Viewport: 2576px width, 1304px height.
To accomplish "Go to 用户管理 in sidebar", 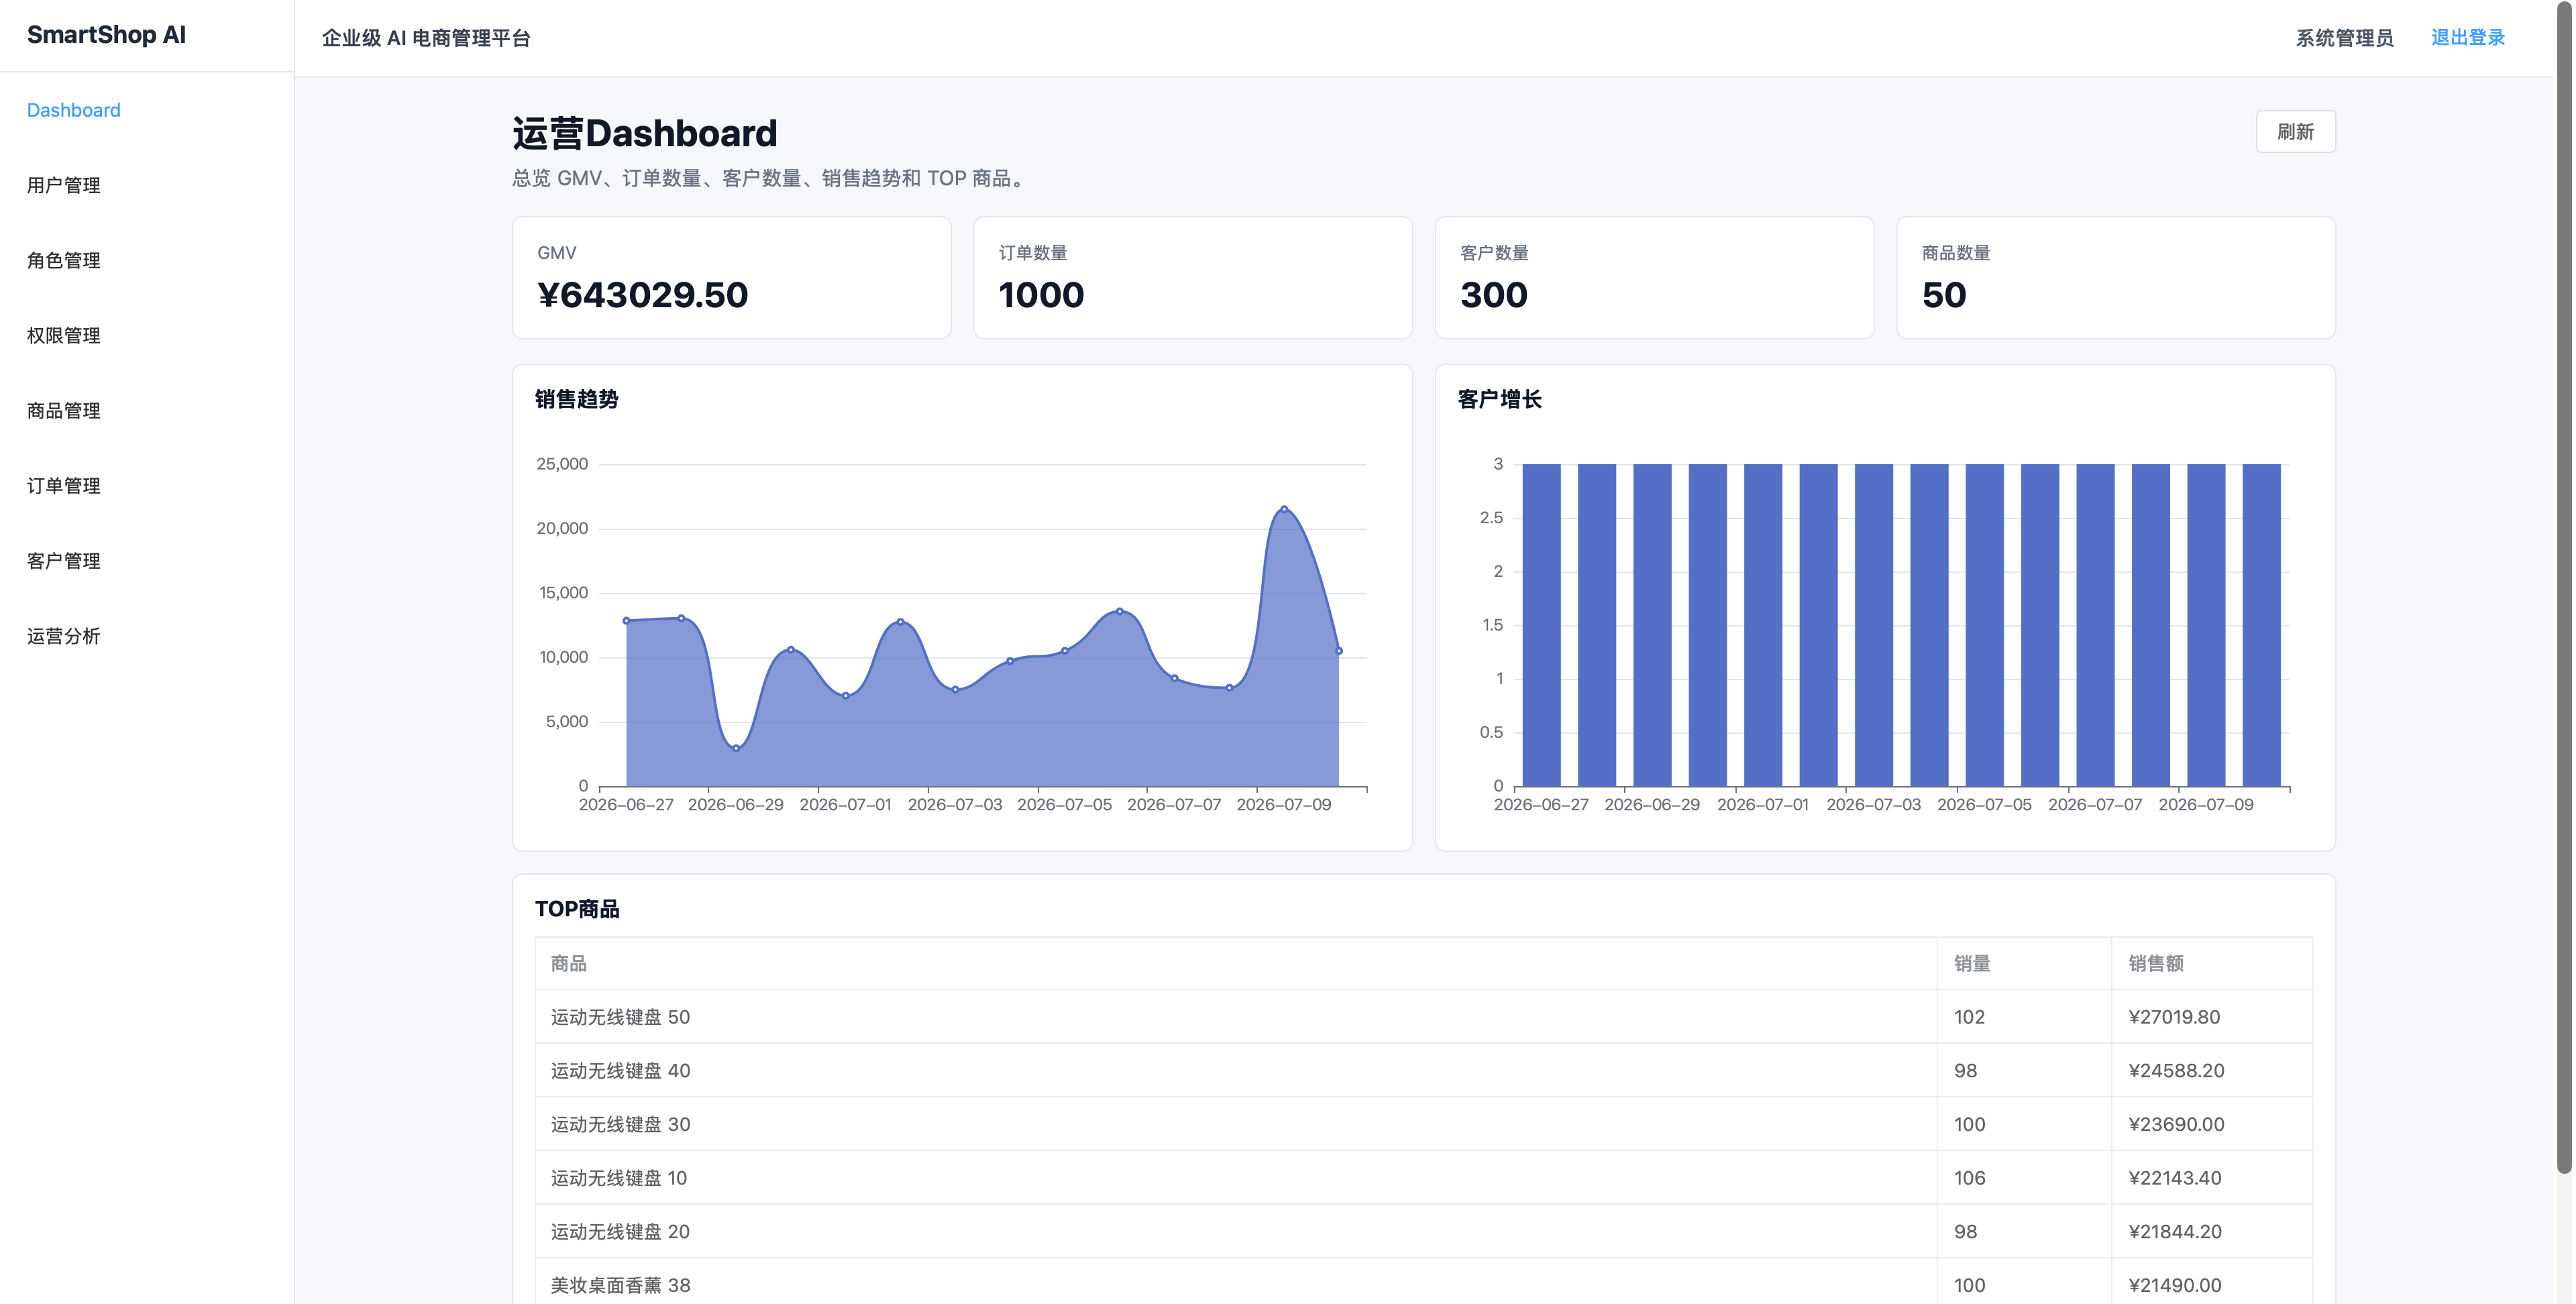I will (x=64, y=185).
